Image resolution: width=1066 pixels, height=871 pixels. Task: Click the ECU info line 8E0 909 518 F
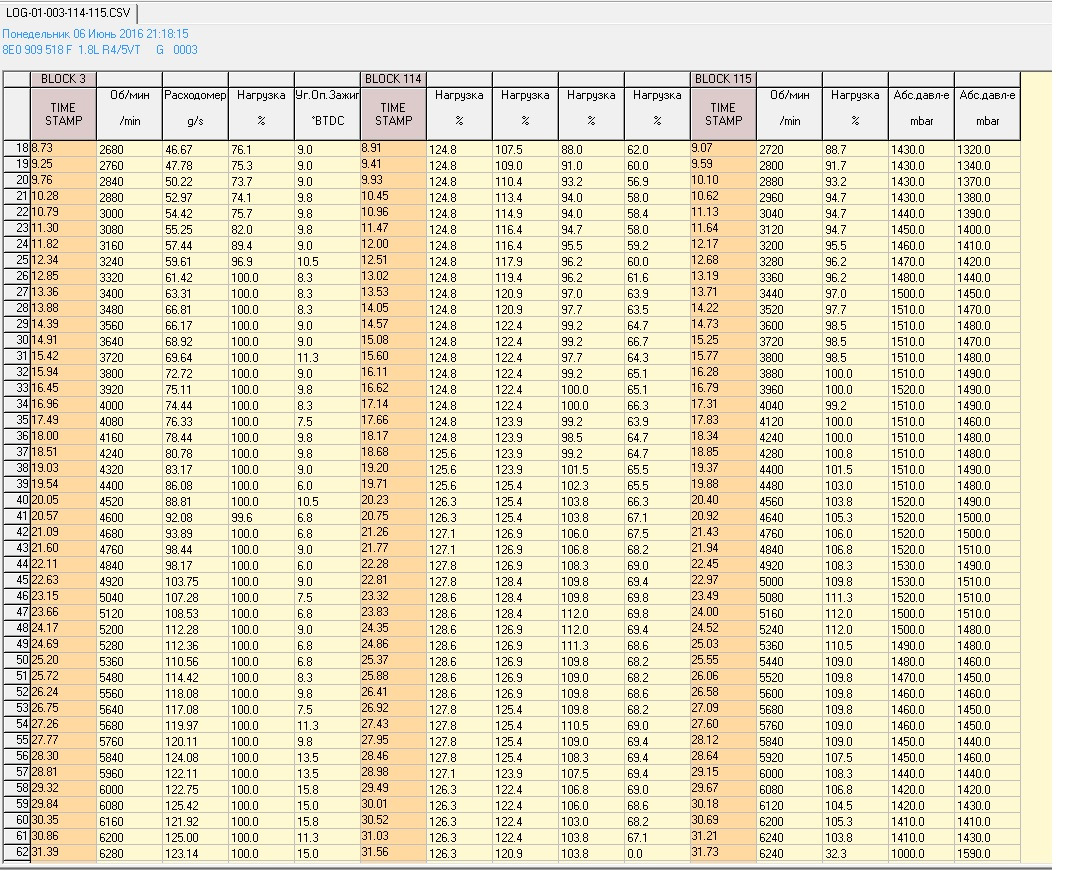point(100,50)
